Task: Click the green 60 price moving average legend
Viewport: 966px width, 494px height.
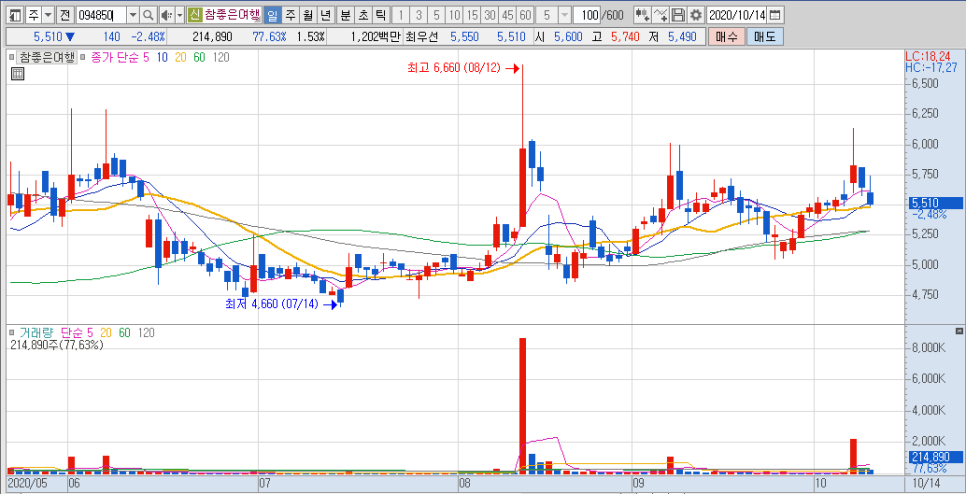Action: pyautogui.click(x=199, y=57)
